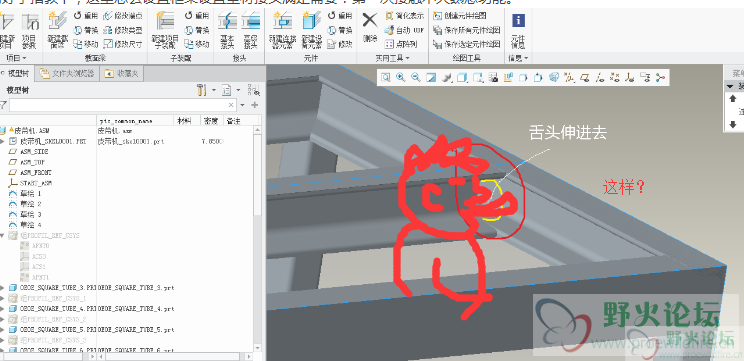Viewport: 744px width, 361px height.
Task: Open model tree settings hammer icon
Action: coord(201,90)
